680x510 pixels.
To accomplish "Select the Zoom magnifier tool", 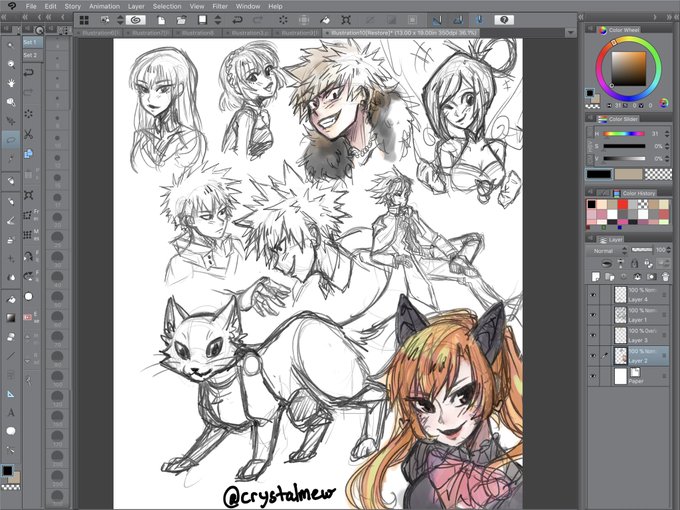I will (11, 64).
